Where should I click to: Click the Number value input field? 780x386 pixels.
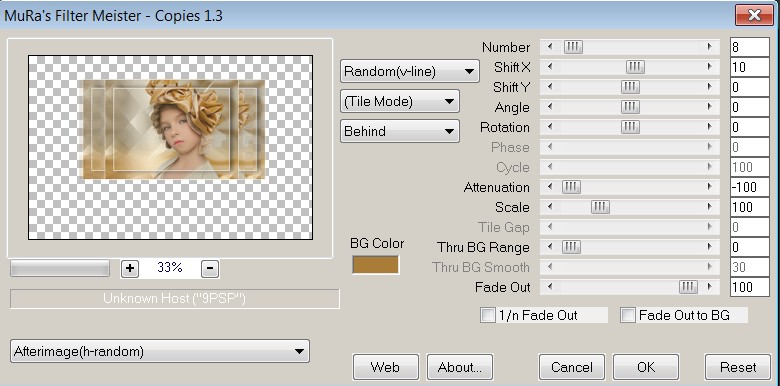coord(750,47)
